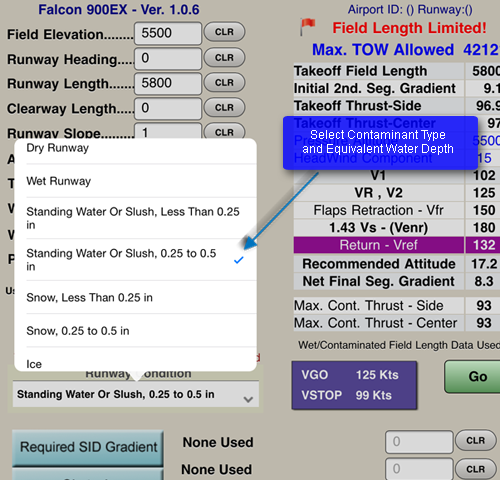The image size is (500, 480).
Task: Select Dry Runway from the list
Action: [x=136, y=149]
